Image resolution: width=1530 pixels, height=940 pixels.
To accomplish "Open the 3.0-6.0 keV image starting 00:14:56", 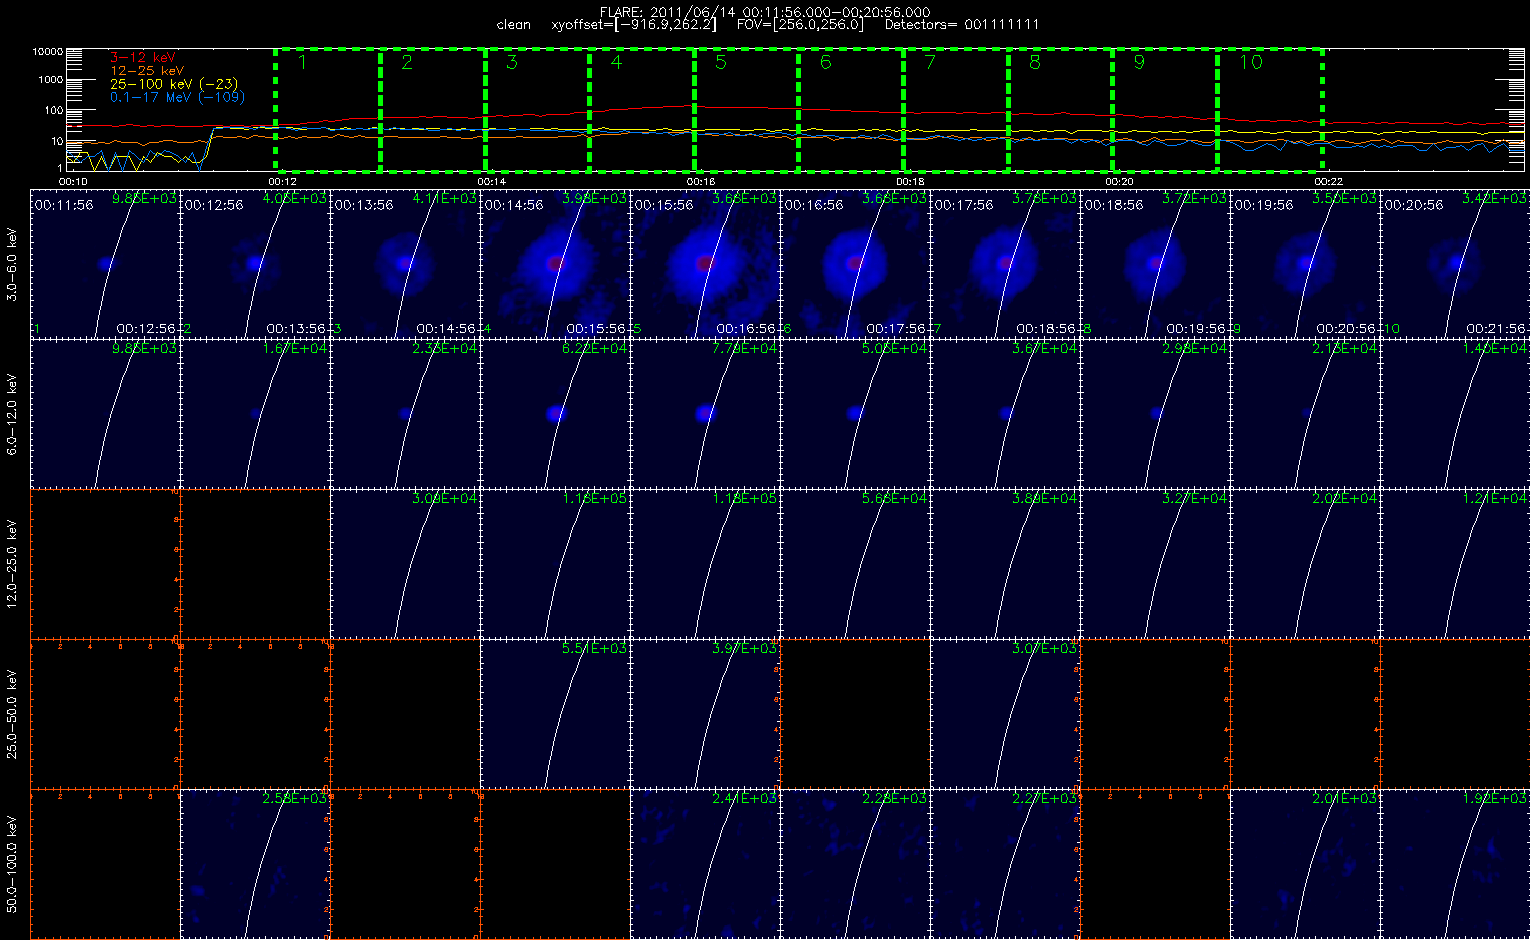I will 555,263.
